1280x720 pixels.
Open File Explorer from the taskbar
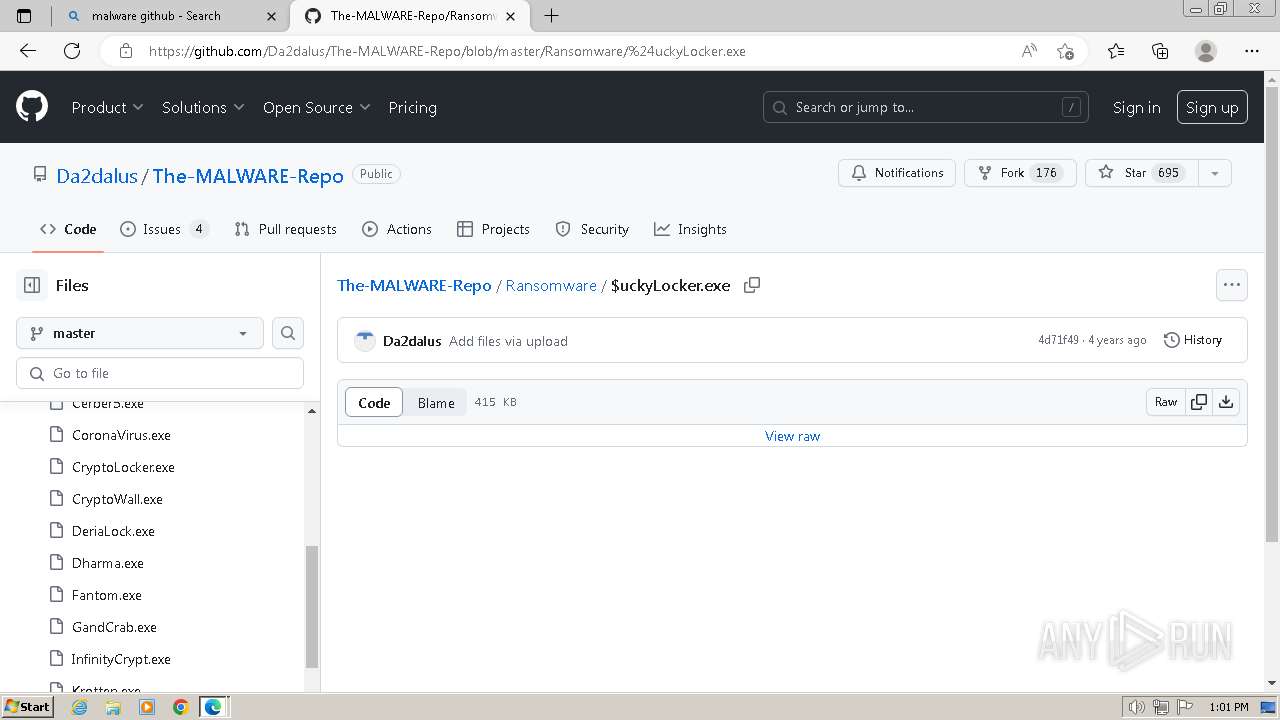click(113, 707)
